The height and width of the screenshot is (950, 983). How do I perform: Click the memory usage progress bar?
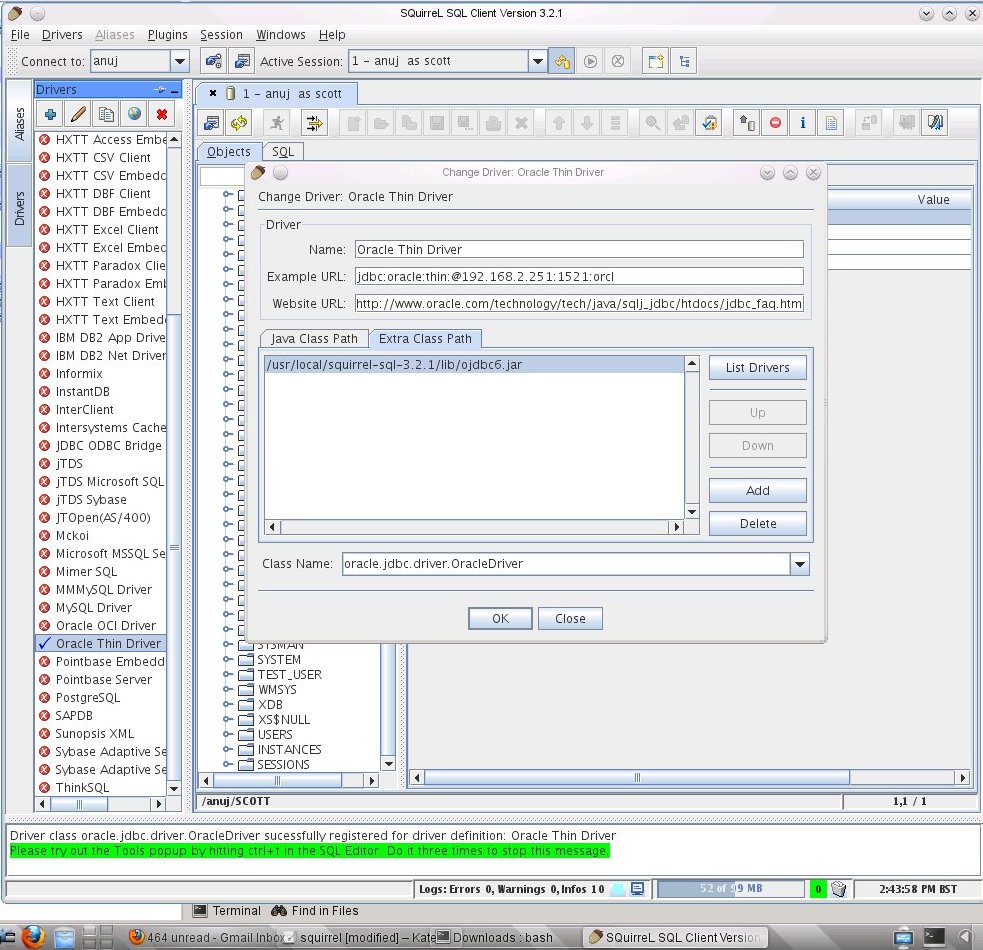coord(730,888)
